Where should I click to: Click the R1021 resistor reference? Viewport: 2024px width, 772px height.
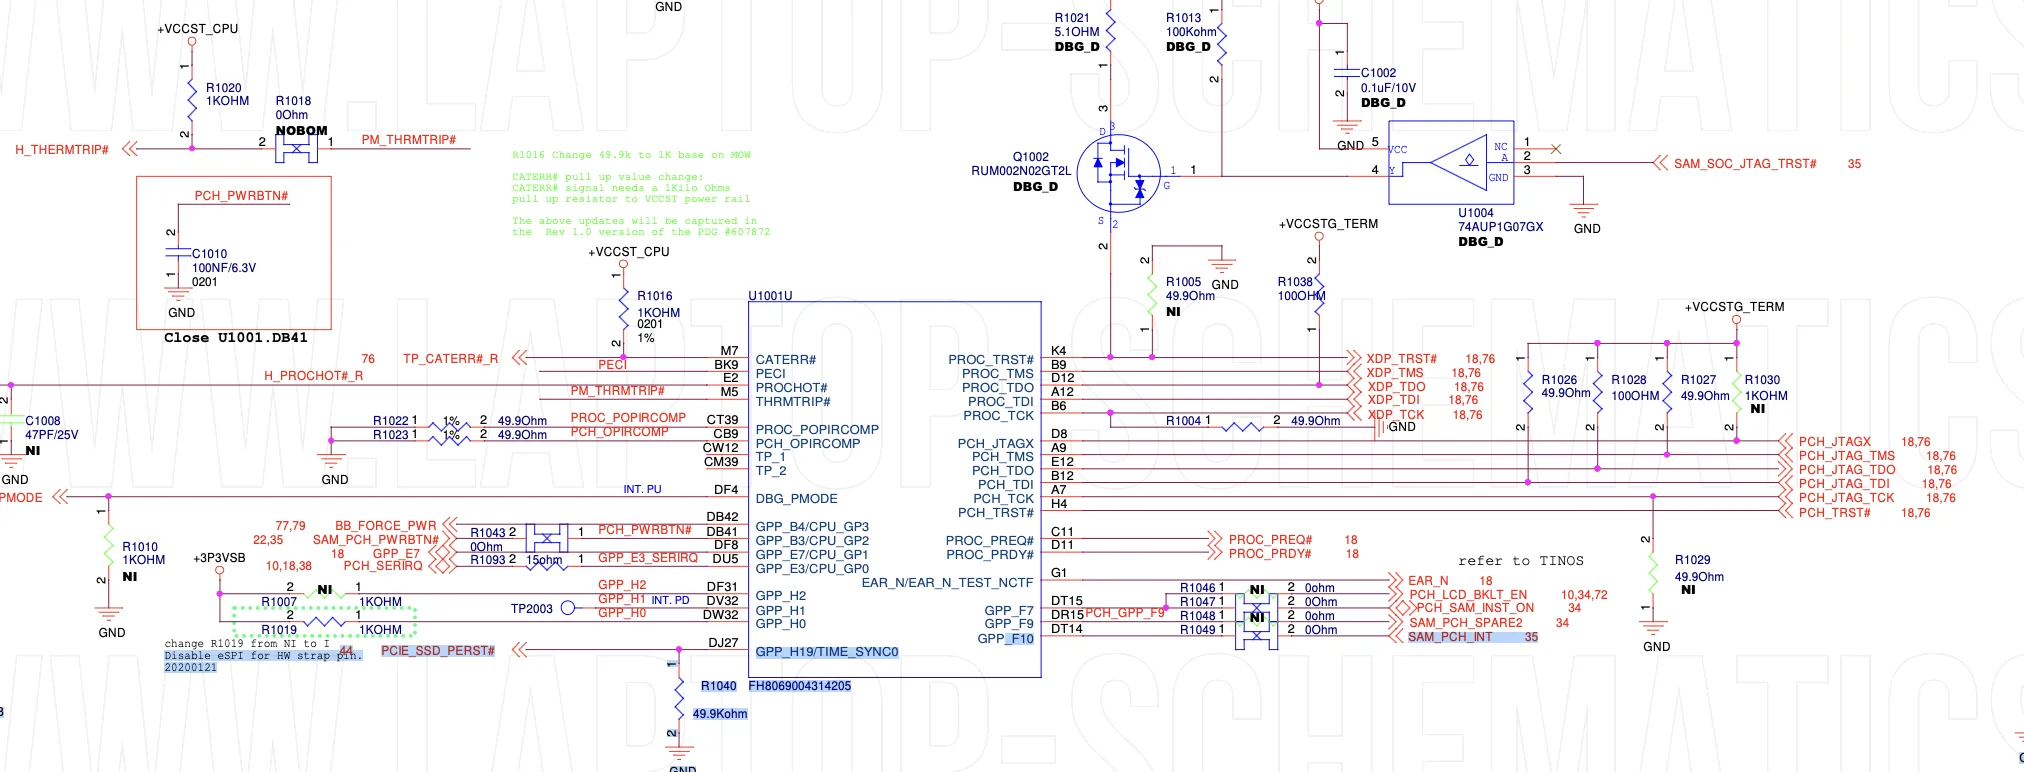(1072, 18)
